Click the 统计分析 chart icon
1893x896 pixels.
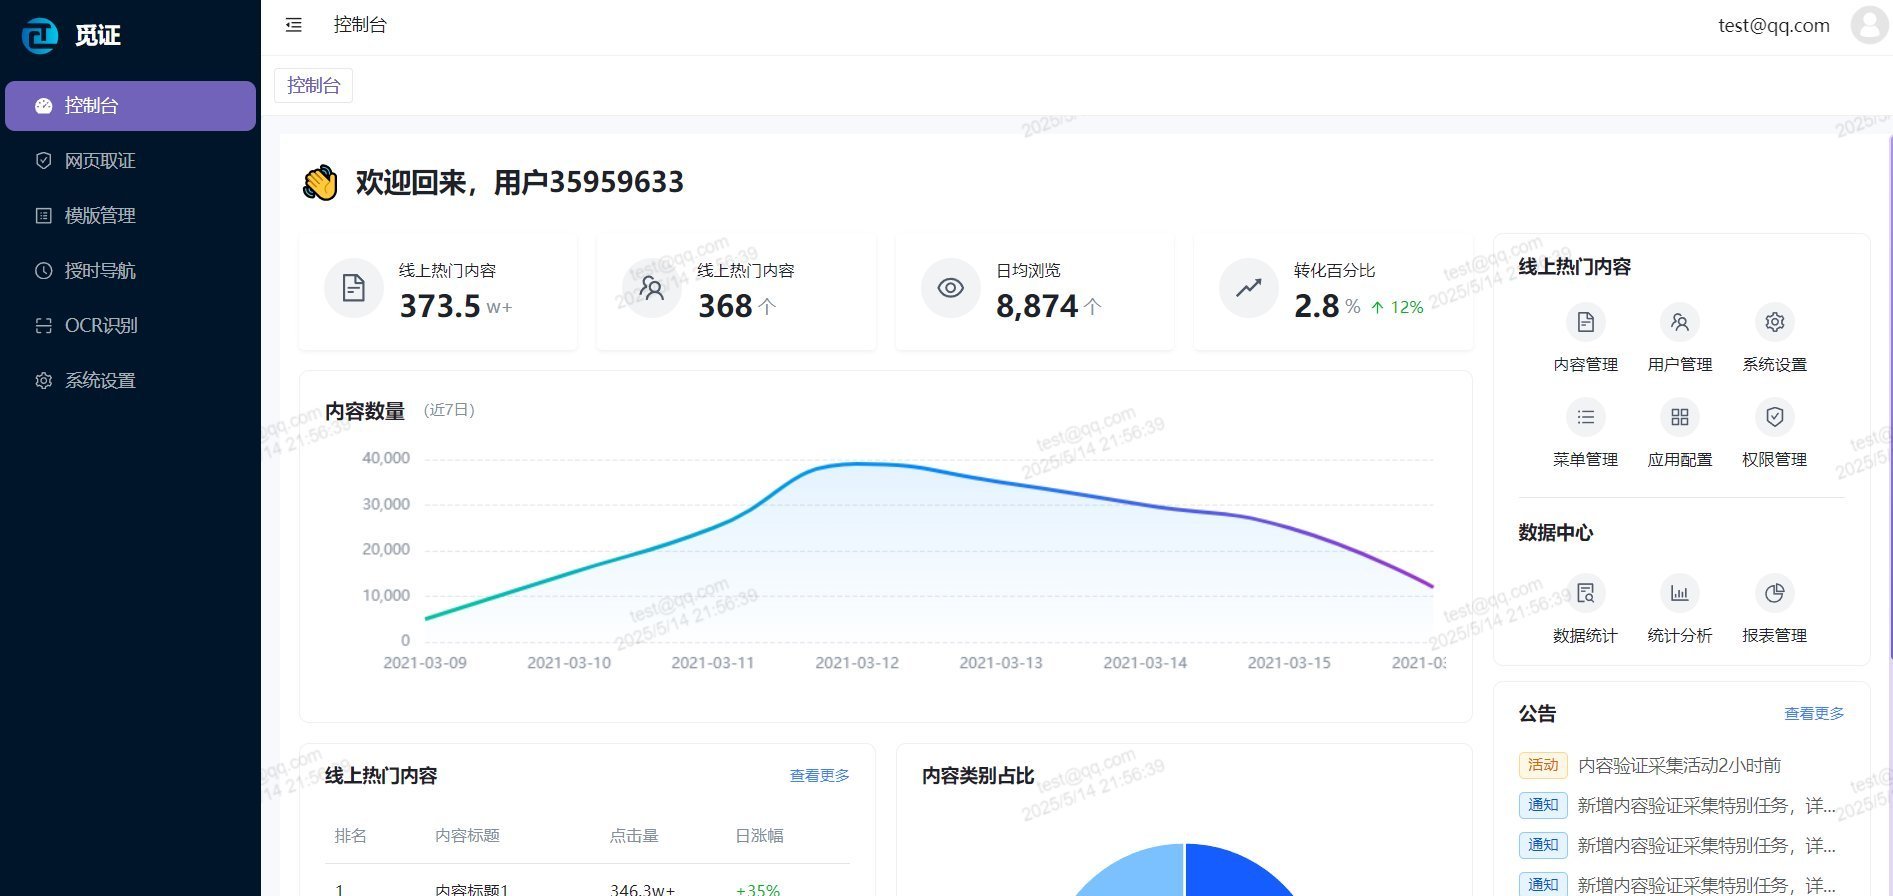[x=1679, y=594]
